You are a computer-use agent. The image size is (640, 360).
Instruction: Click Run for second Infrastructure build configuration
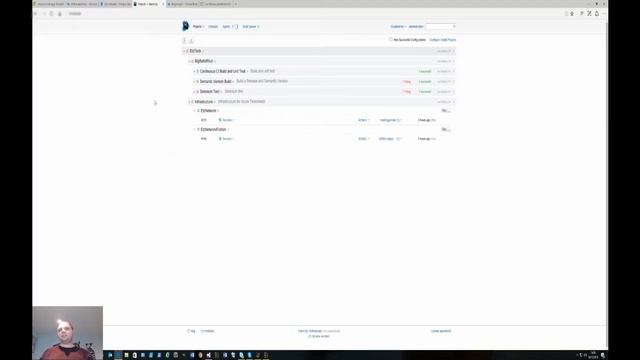444,129
